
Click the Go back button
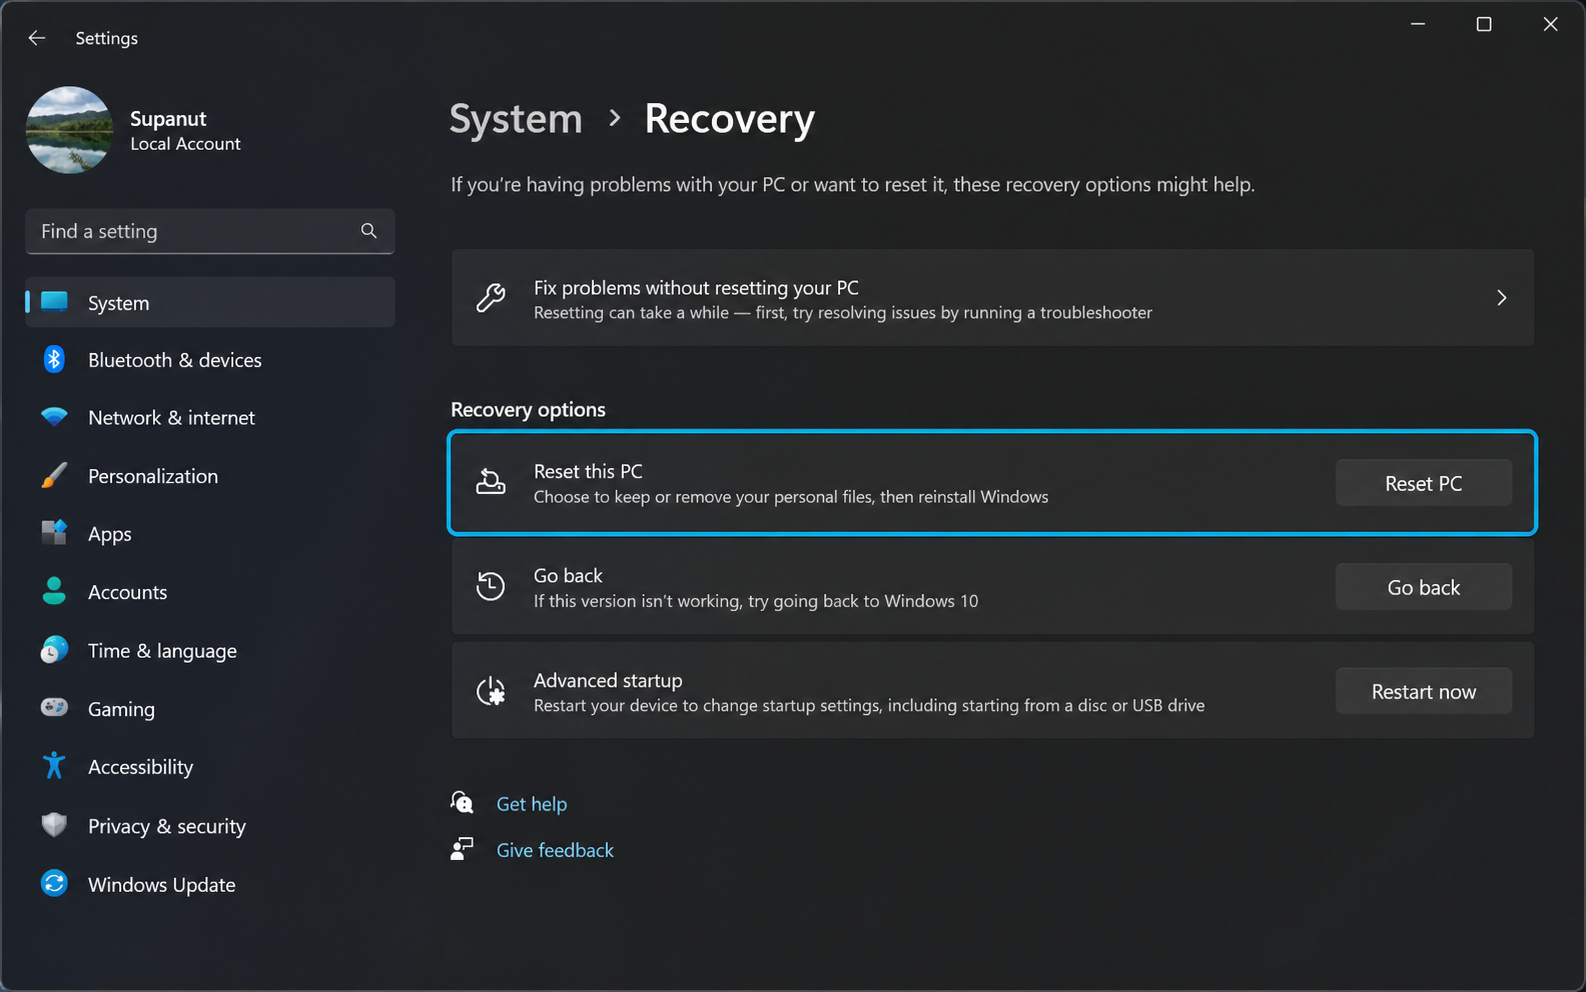click(1424, 587)
